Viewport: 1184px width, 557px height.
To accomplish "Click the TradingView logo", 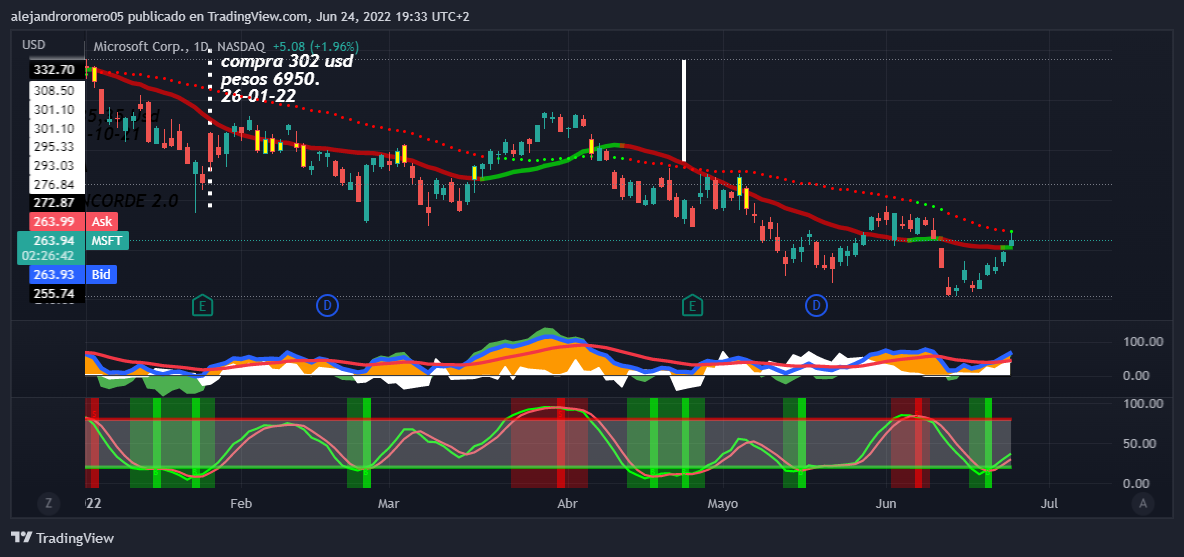I will pyautogui.click(x=63, y=538).
